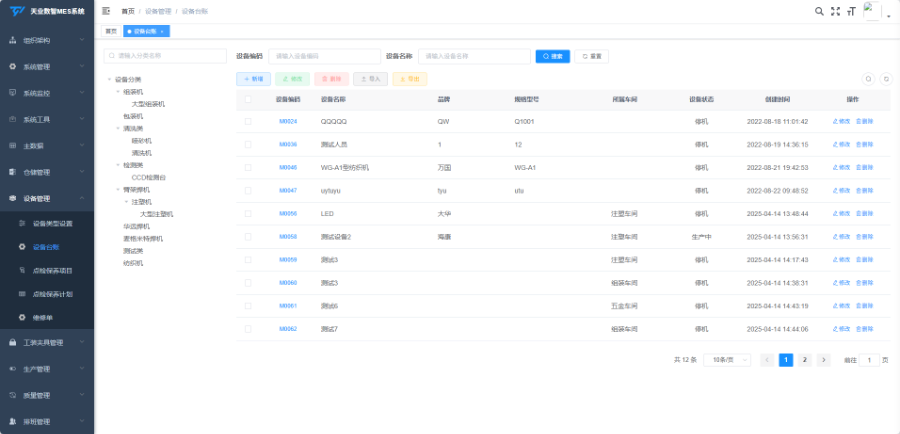Image resolution: width=900 pixels, height=434 pixels.
Task: Tick the checkbox for row M0024
Action: (x=248, y=122)
